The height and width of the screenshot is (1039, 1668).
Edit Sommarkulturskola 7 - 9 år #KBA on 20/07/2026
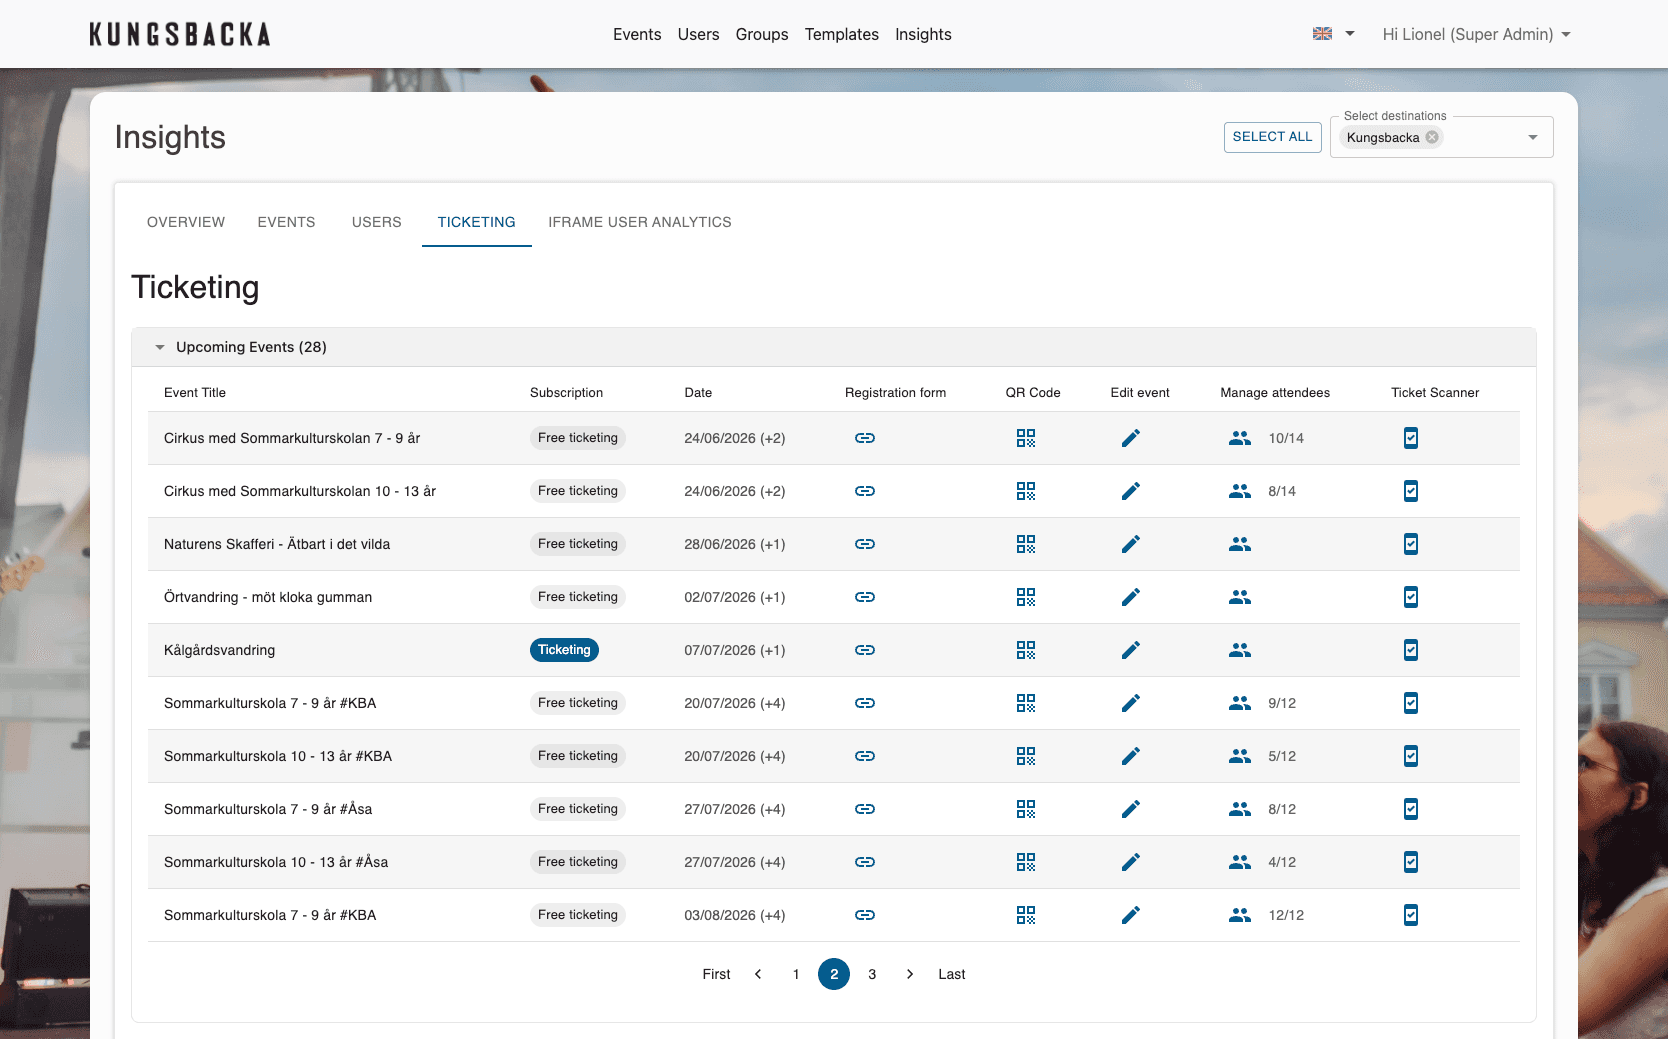click(1131, 703)
